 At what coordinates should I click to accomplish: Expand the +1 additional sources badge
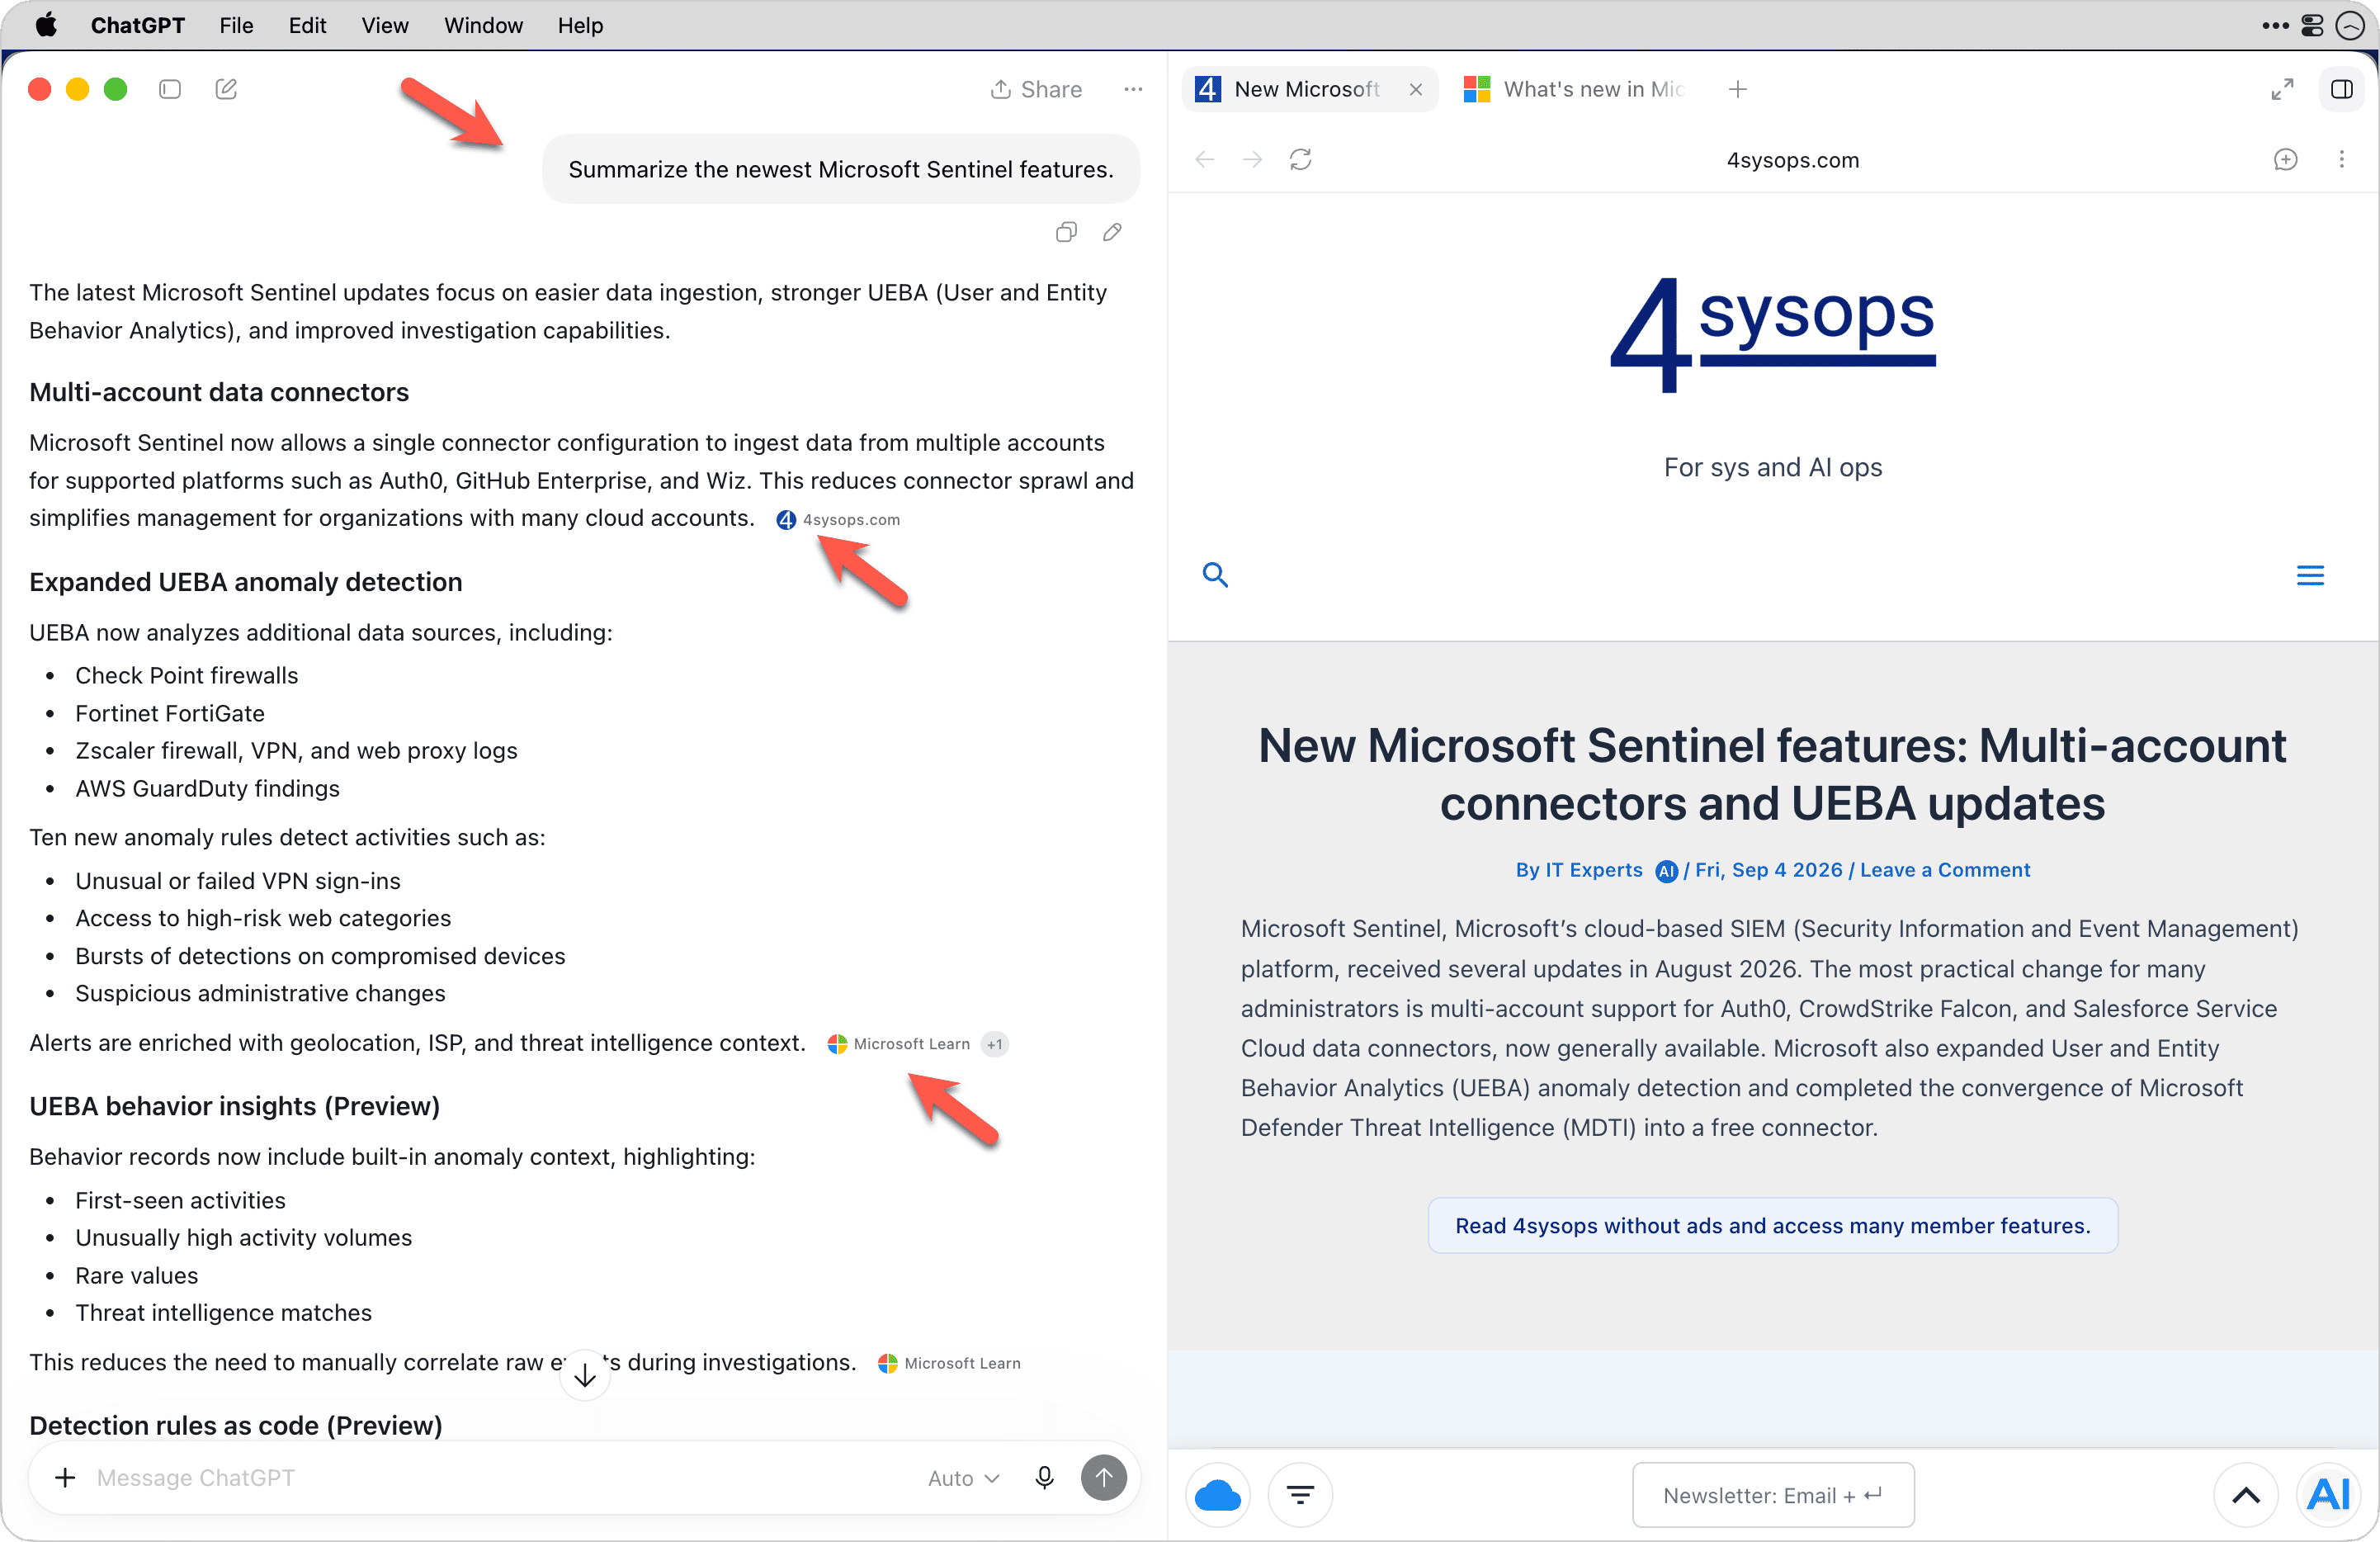point(994,1043)
